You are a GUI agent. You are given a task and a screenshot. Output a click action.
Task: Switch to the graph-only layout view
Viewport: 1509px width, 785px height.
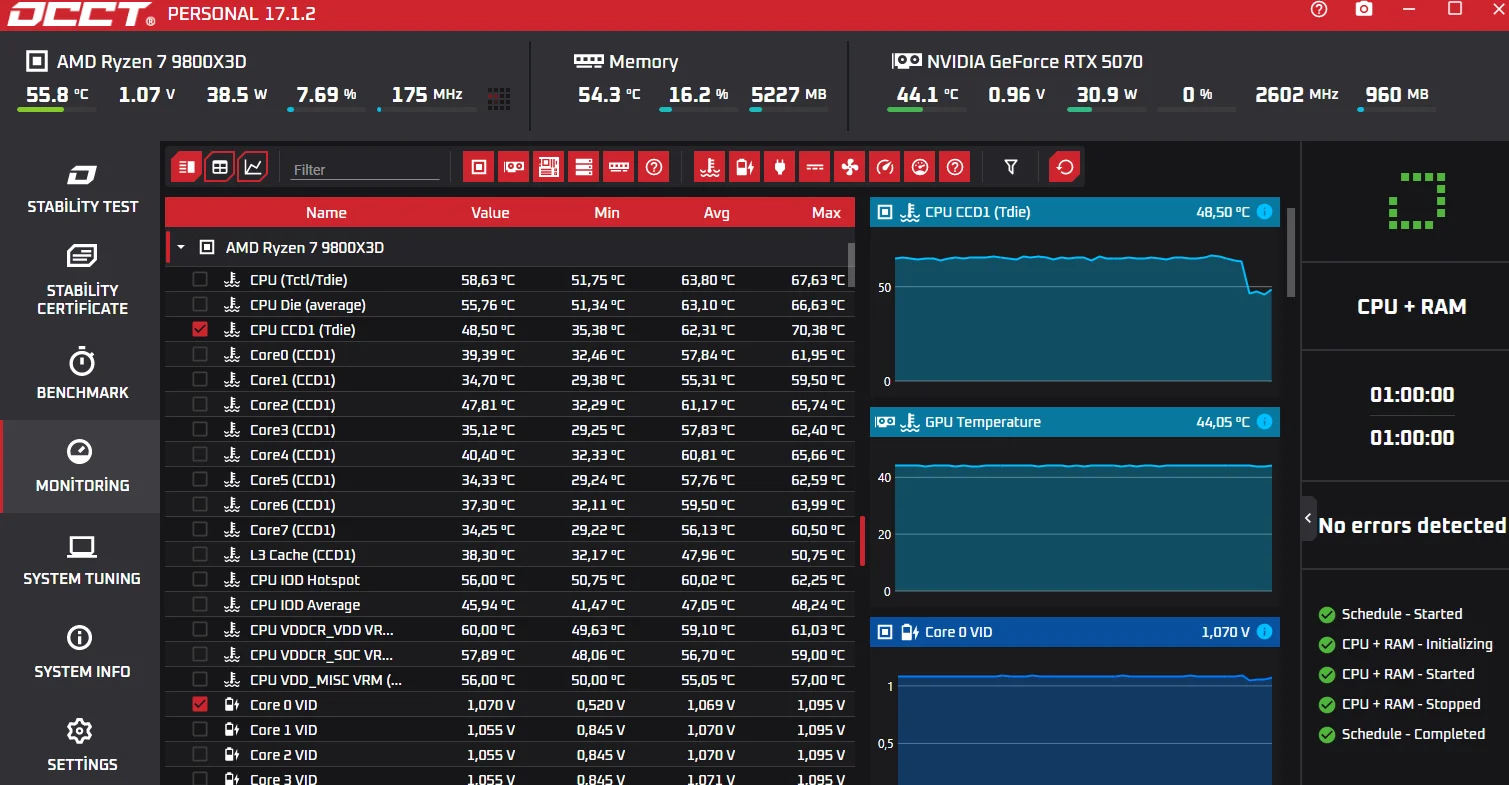[254, 167]
